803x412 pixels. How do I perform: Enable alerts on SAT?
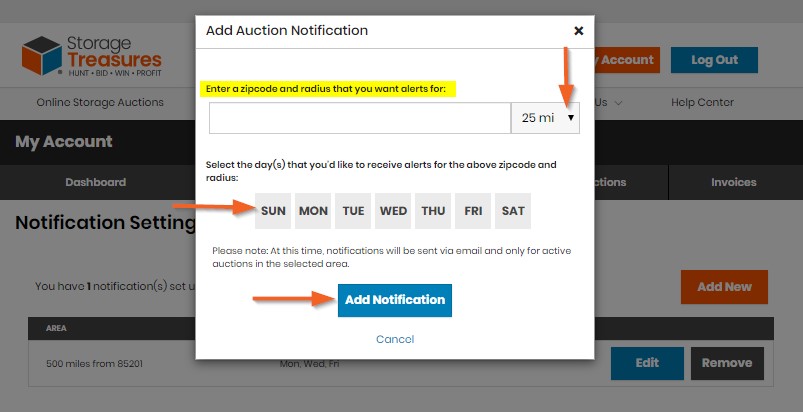pos(513,211)
